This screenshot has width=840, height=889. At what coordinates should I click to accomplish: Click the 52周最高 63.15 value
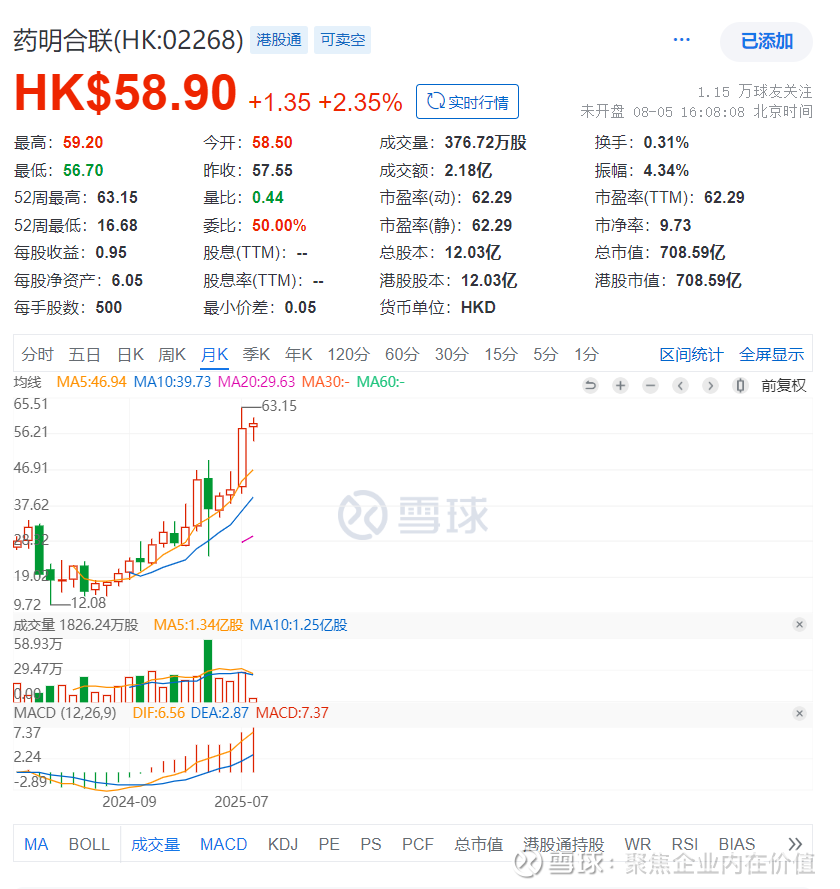(117, 197)
